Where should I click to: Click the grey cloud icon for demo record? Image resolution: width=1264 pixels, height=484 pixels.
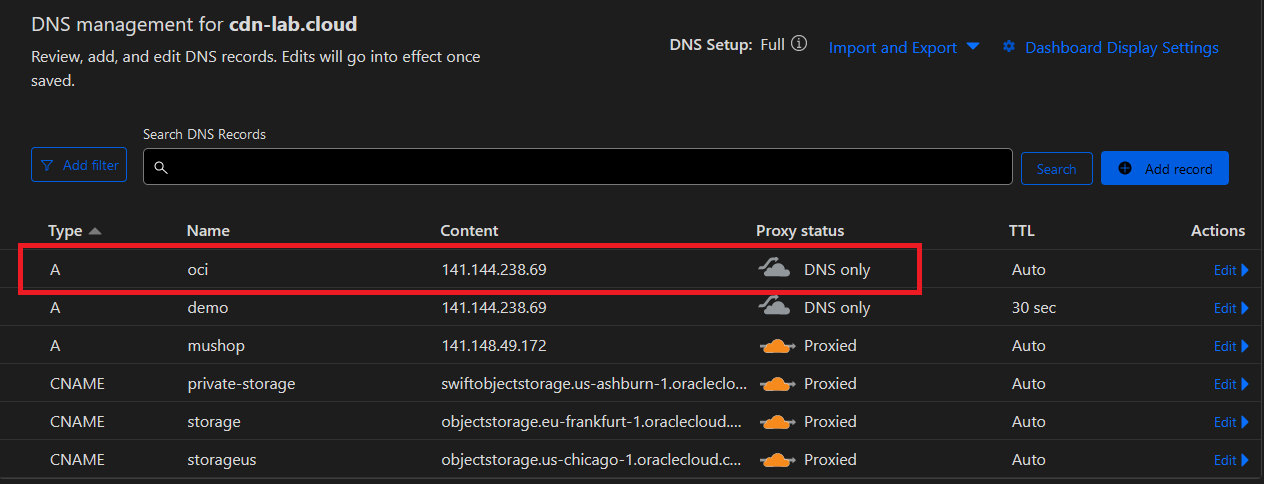click(776, 308)
